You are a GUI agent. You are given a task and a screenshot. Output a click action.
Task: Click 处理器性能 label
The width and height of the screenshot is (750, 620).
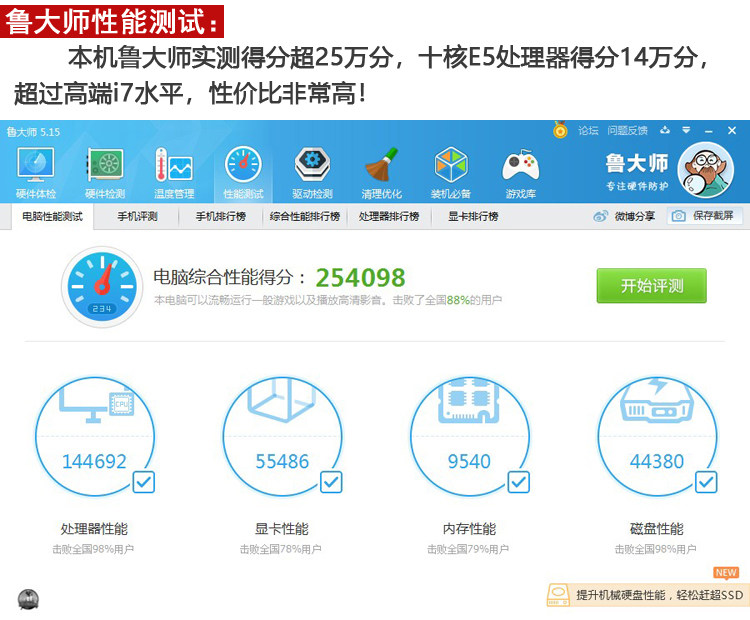pyautogui.click(x=94, y=529)
